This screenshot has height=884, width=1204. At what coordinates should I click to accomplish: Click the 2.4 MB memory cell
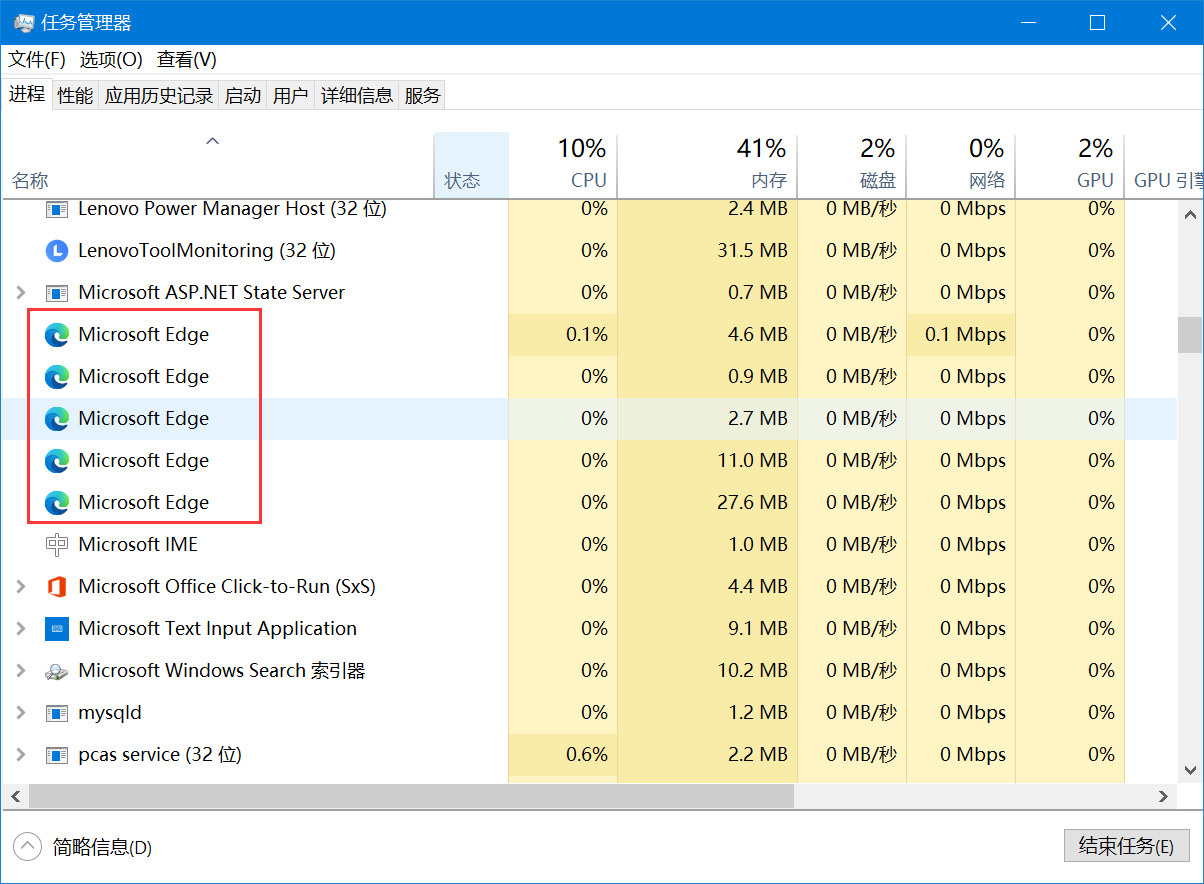point(707,209)
